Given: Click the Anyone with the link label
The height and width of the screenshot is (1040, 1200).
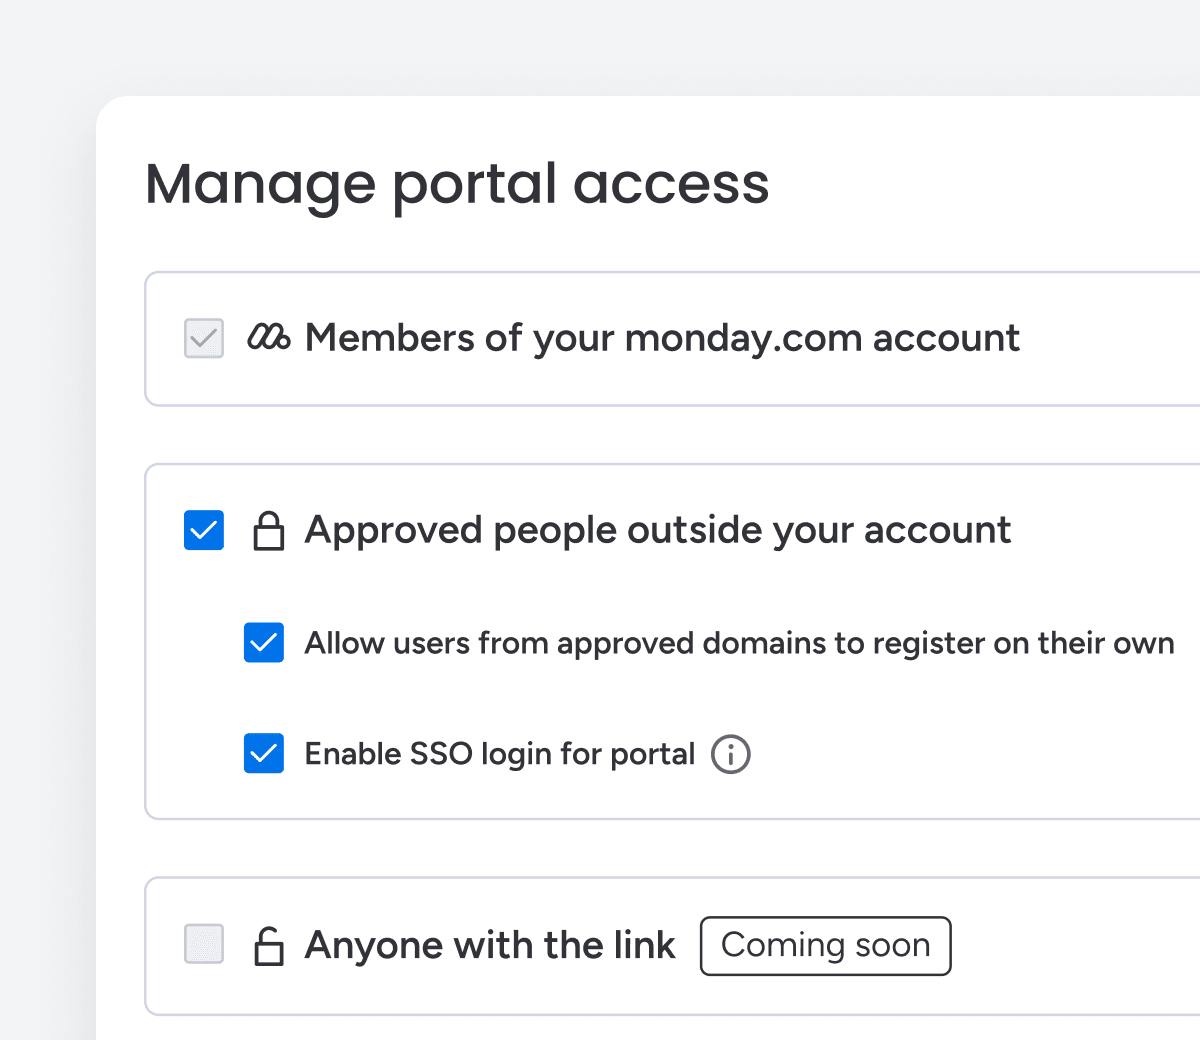Looking at the screenshot, I should [x=490, y=945].
